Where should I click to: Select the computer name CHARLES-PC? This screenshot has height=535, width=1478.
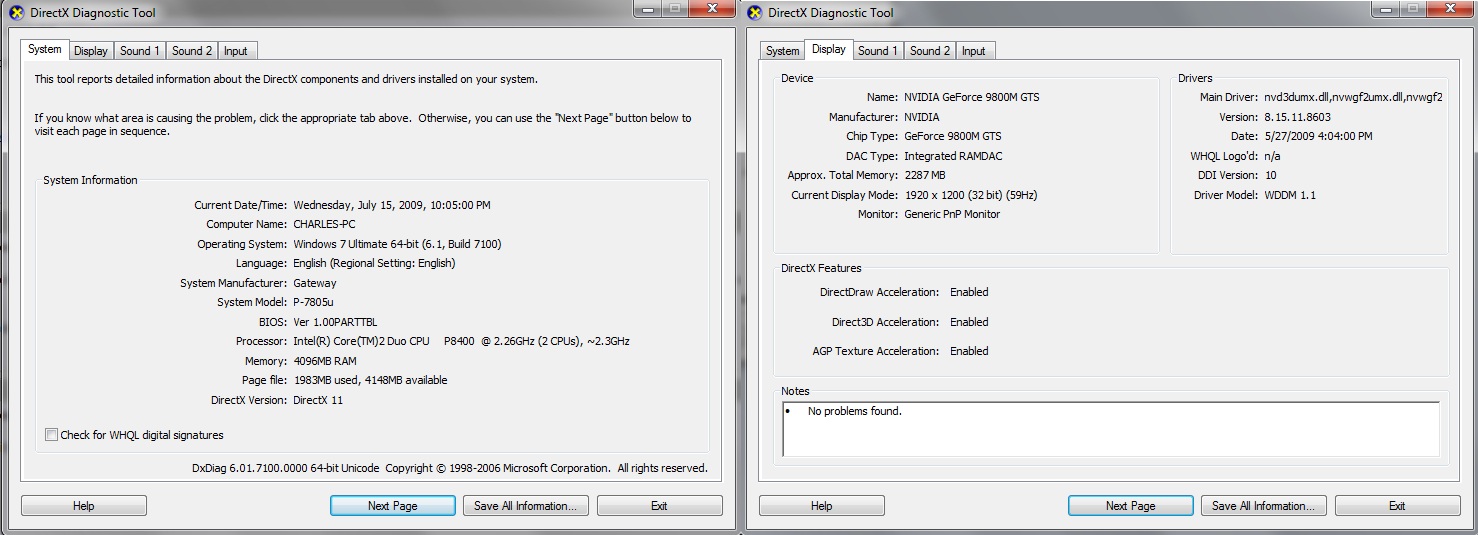(324, 224)
